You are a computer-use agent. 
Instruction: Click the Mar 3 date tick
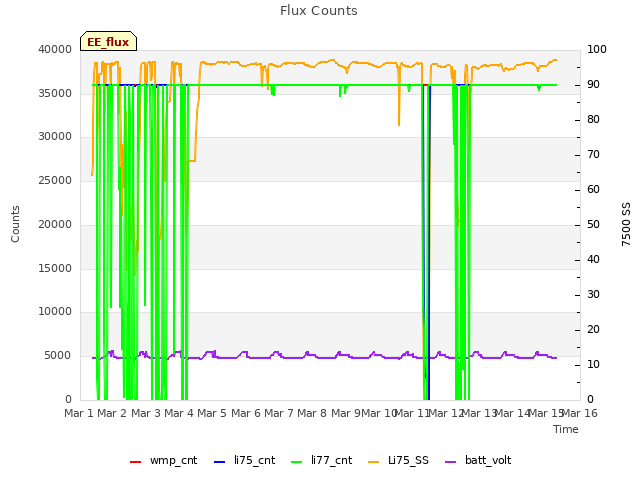[x=146, y=413]
